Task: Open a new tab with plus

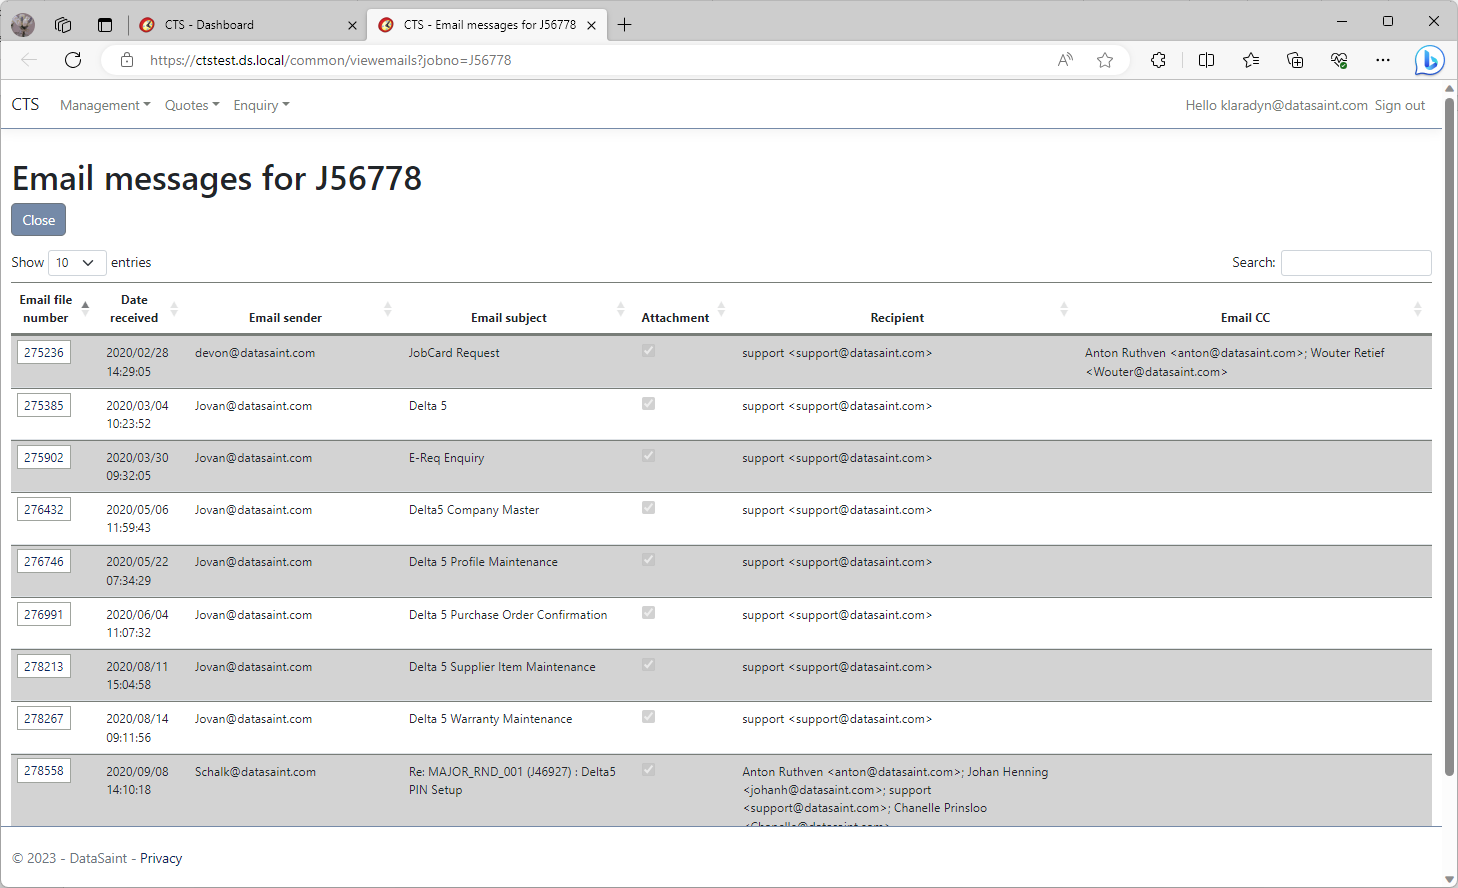Action: (x=624, y=25)
